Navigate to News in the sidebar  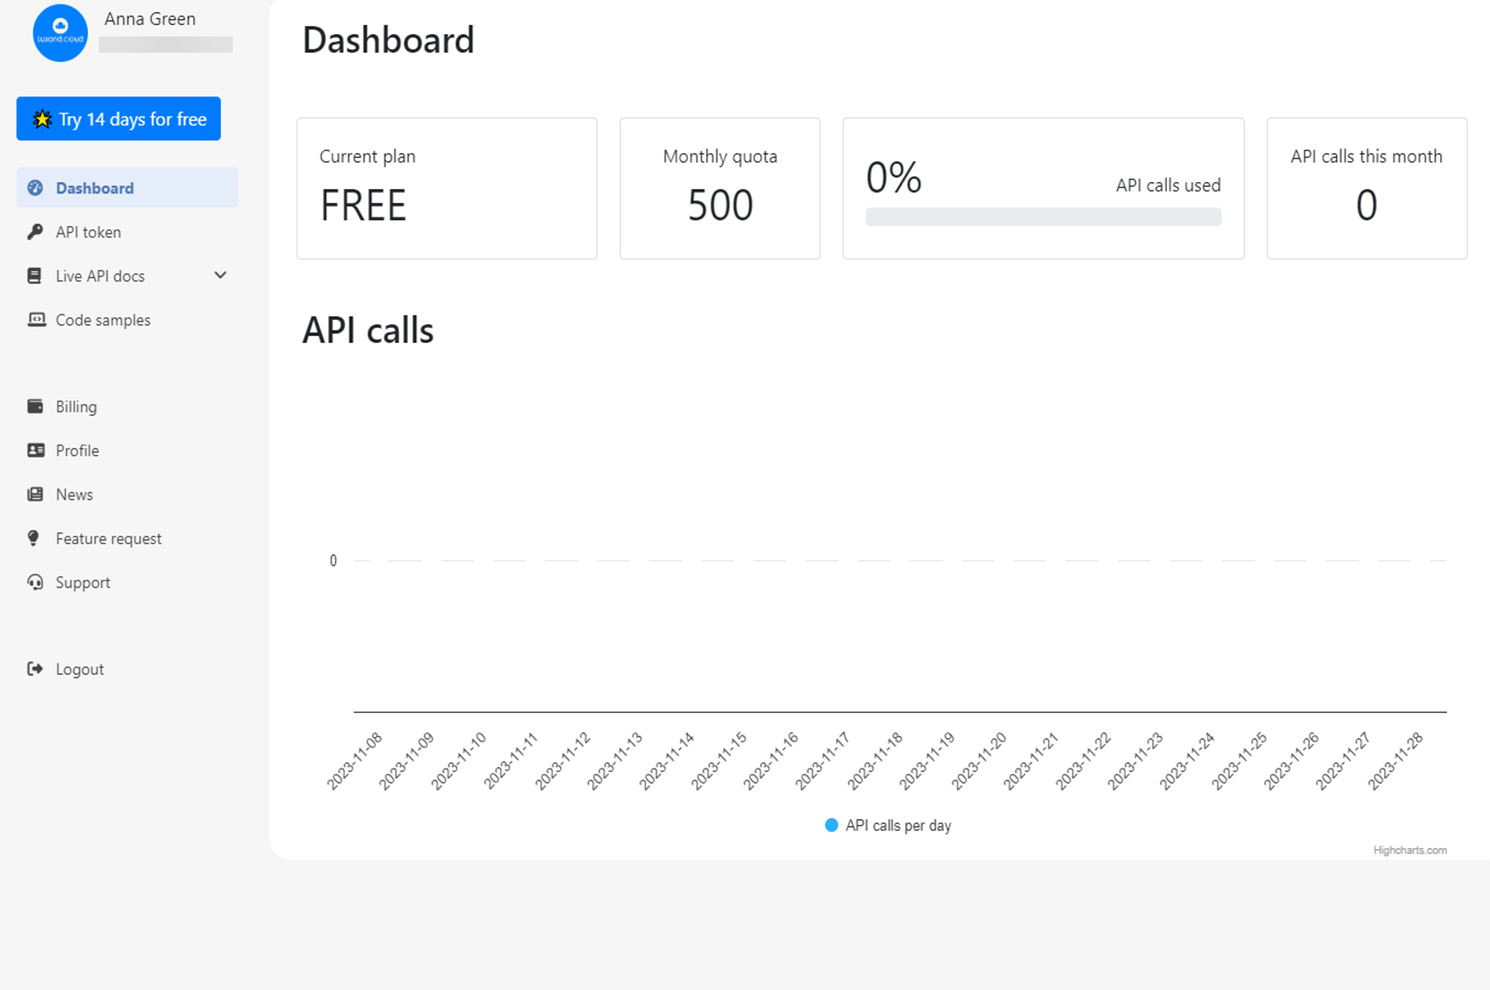click(x=73, y=494)
